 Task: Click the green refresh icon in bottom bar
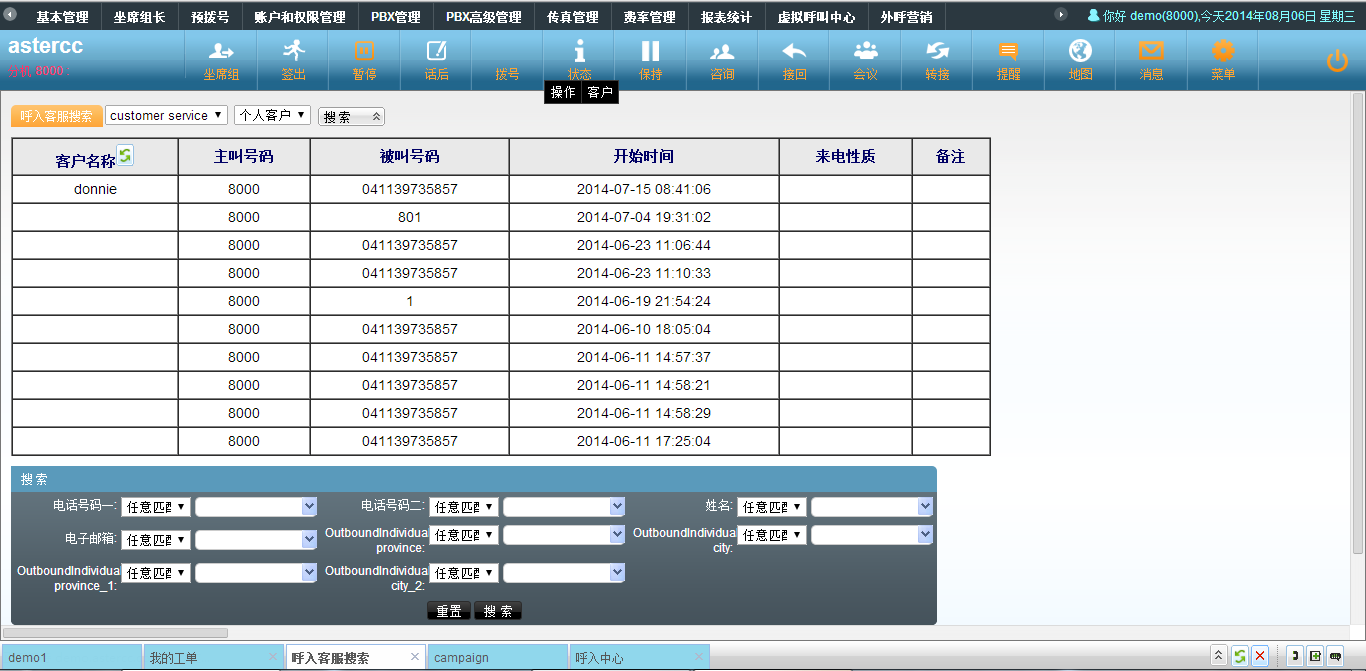point(1239,656)
